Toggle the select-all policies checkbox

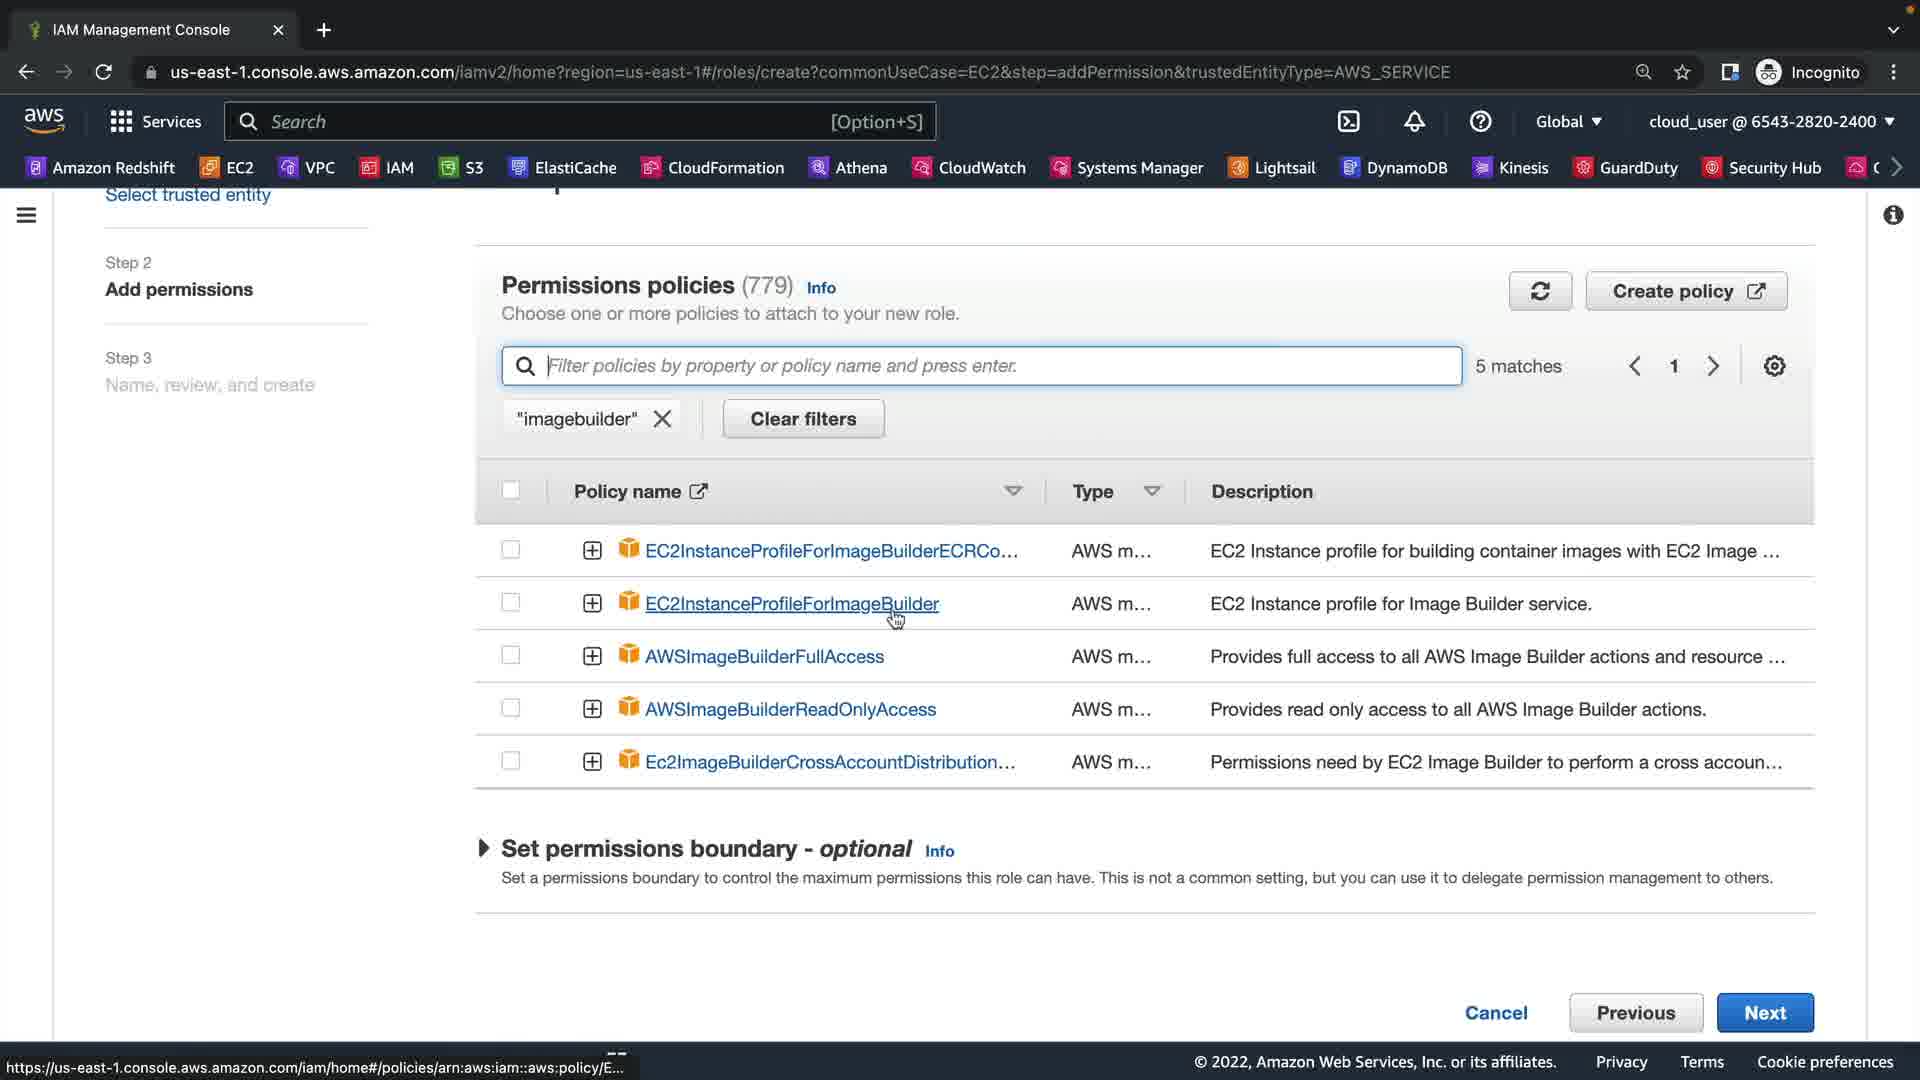click(x=511, y=490)
